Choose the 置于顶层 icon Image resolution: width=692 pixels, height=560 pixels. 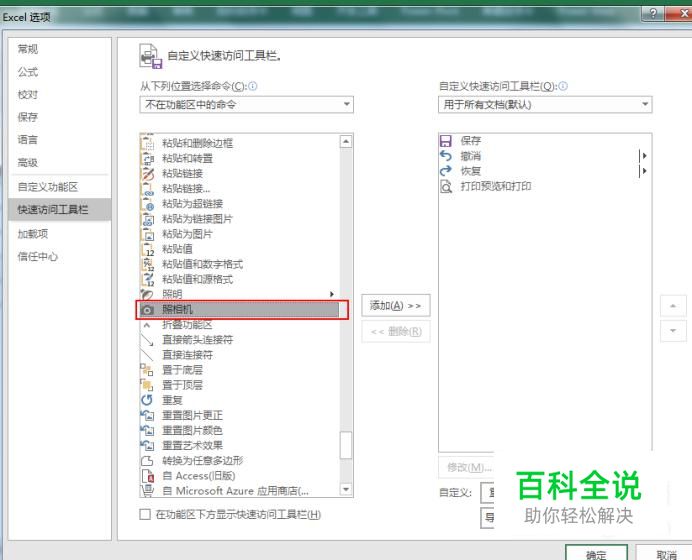point(147,385)
